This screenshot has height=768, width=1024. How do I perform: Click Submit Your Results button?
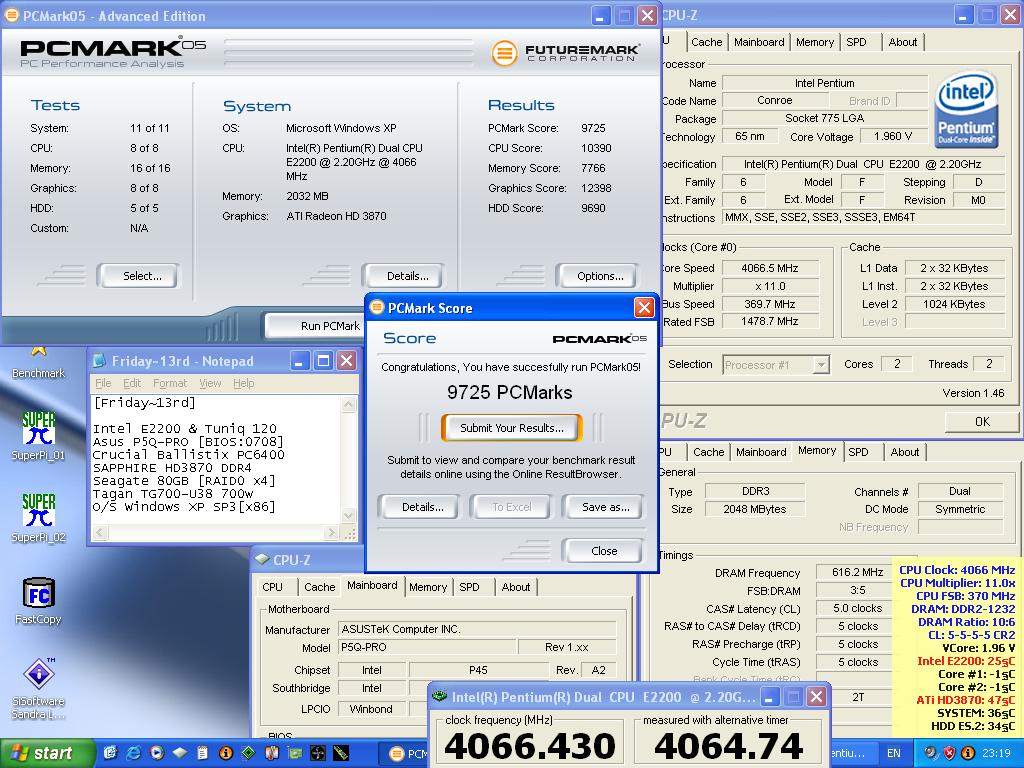(511, 428)
